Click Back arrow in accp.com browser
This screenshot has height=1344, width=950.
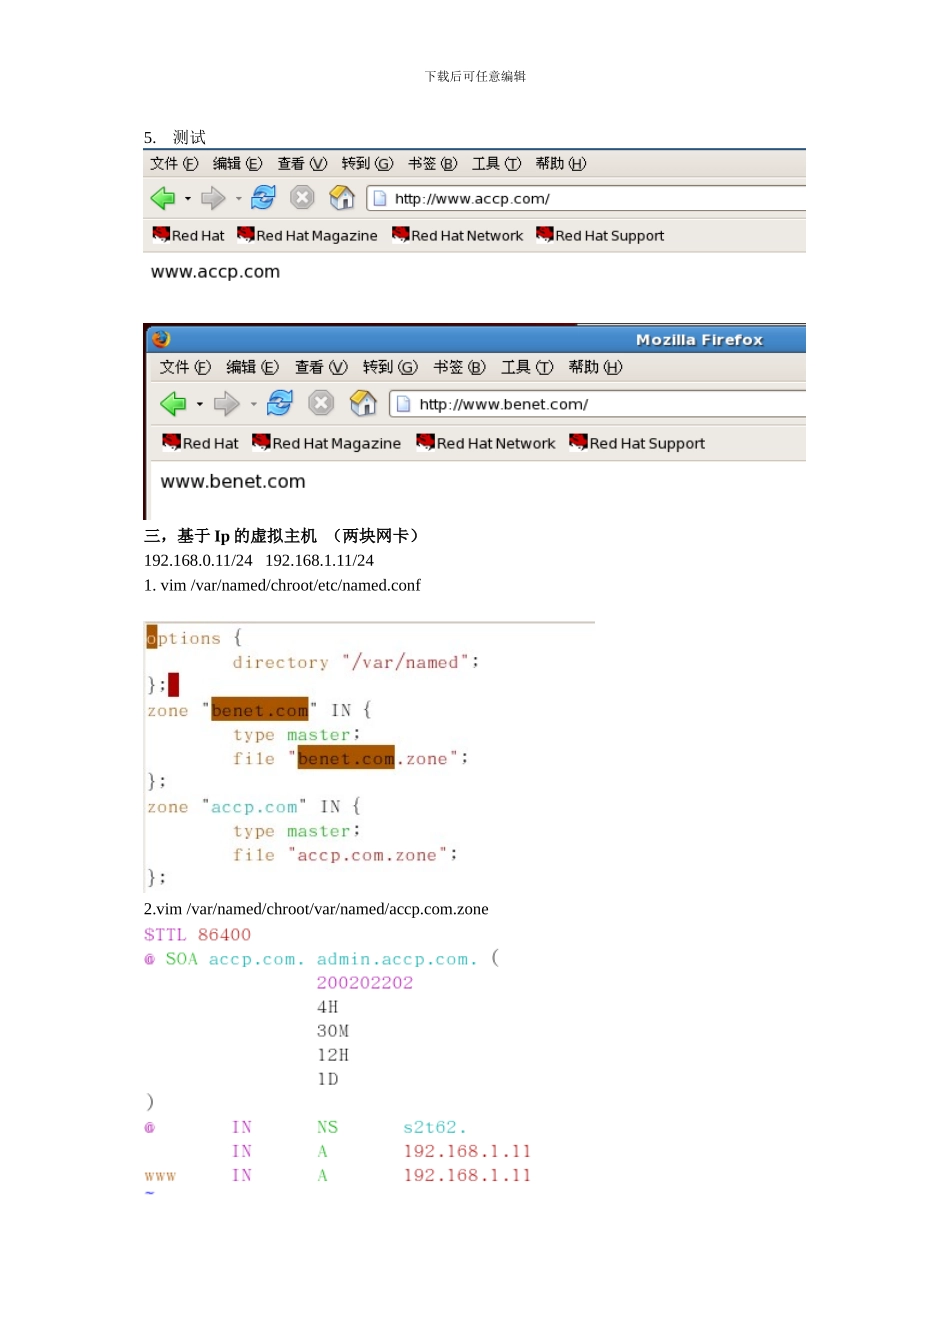point(163,198)
